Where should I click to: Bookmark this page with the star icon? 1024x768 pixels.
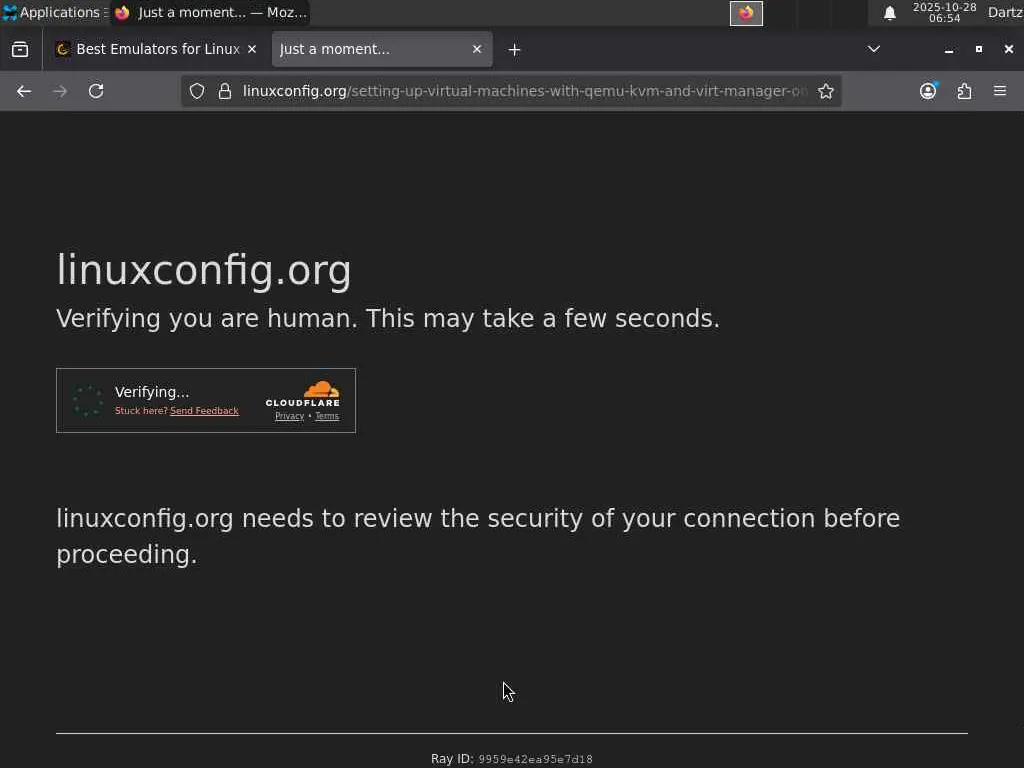(x=825, y=91)
